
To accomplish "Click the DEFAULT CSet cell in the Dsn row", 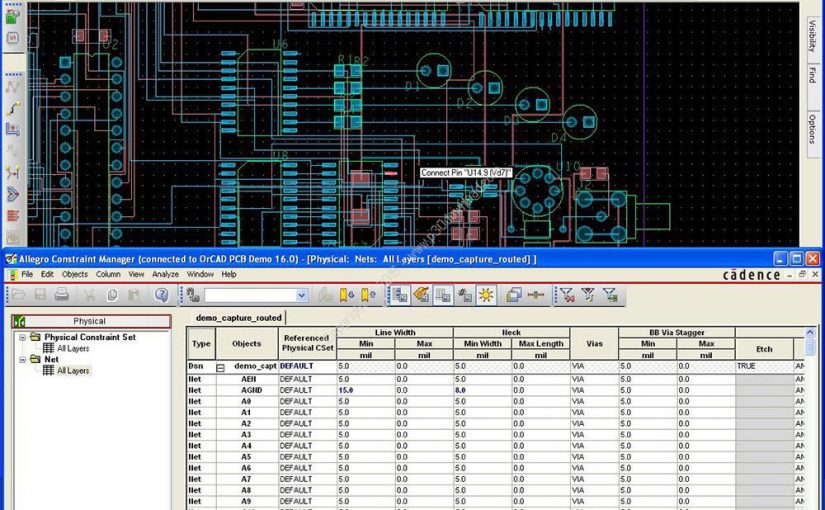I will [x=307, y=366].
